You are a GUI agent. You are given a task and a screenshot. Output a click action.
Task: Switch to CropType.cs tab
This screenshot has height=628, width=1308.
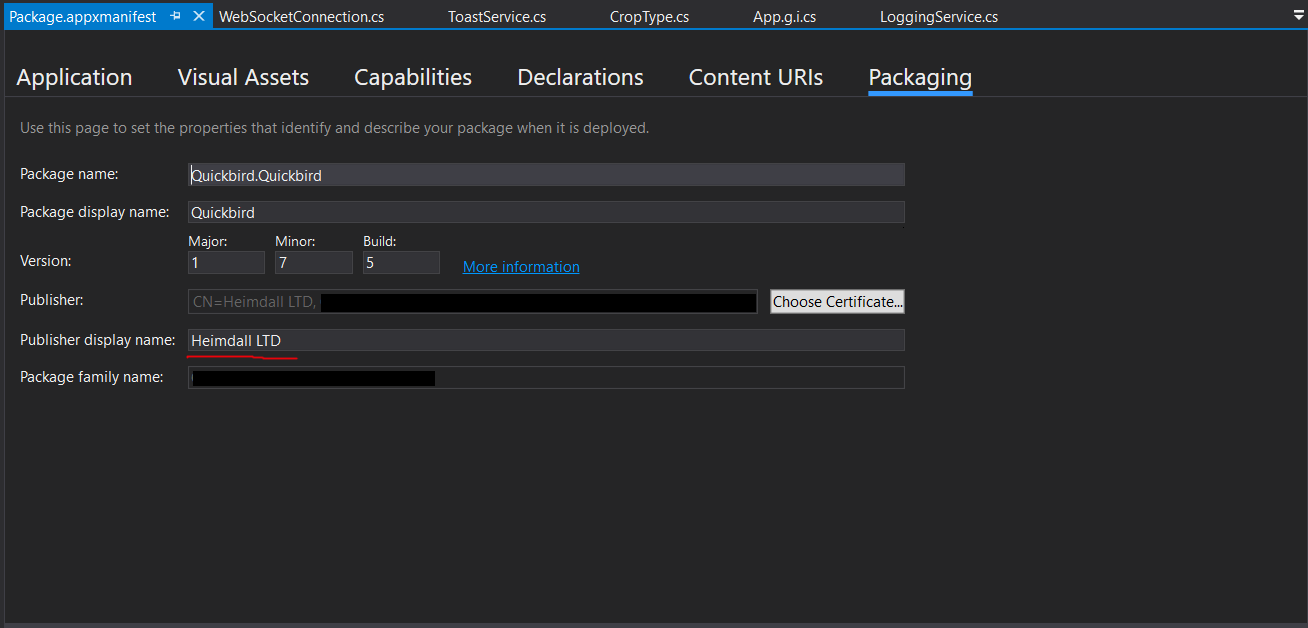pyautogui.click(x=649, y=17)
